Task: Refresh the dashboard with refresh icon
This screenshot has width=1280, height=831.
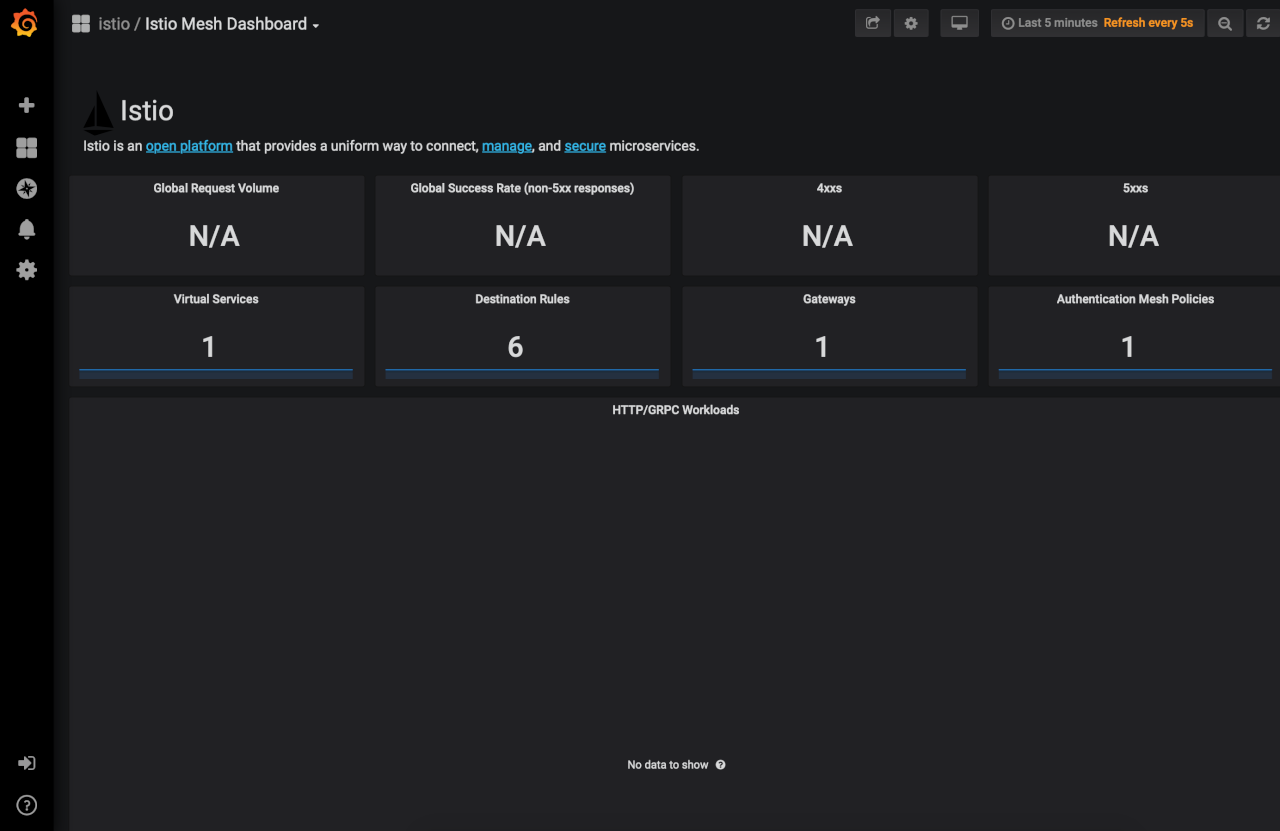Action: point(1262,22)
